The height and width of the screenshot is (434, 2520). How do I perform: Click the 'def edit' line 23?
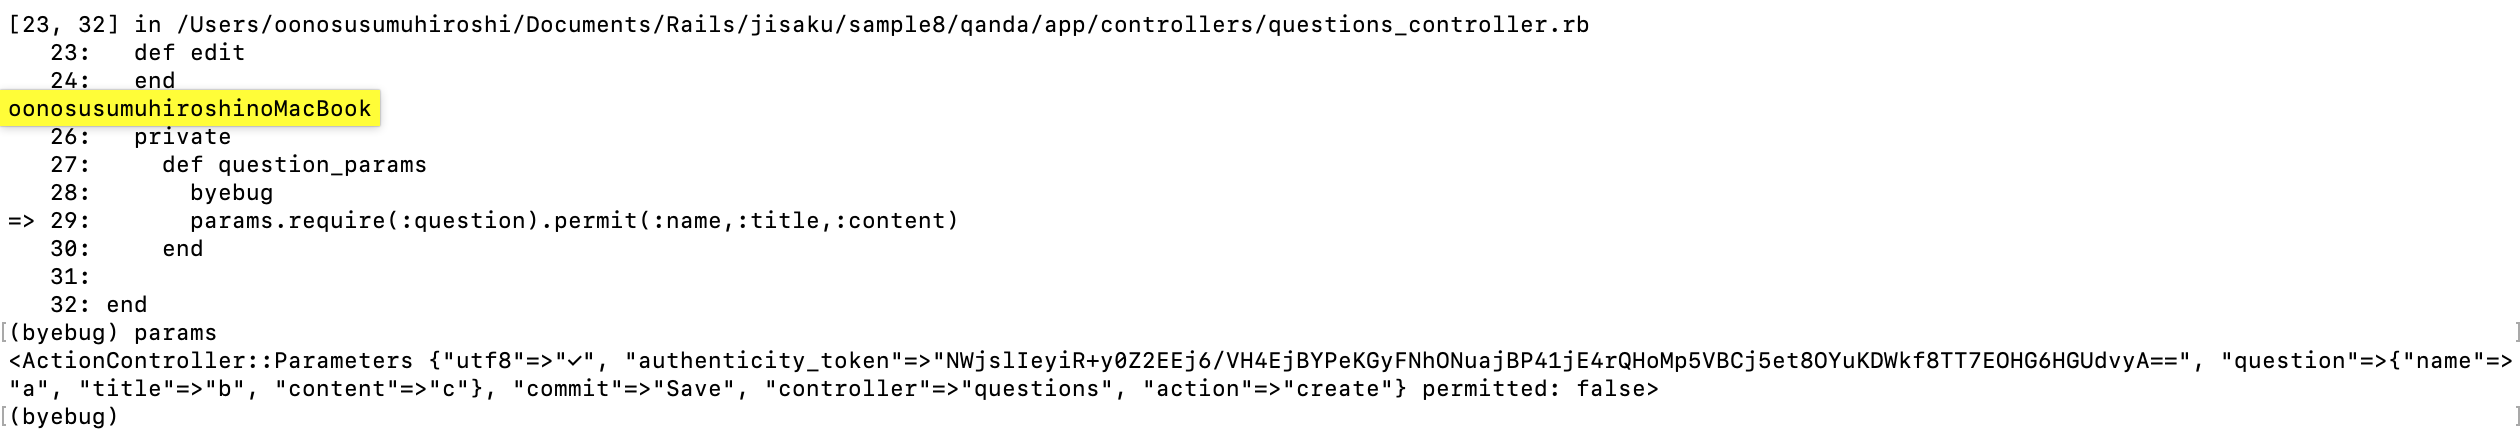click(189, 53)
